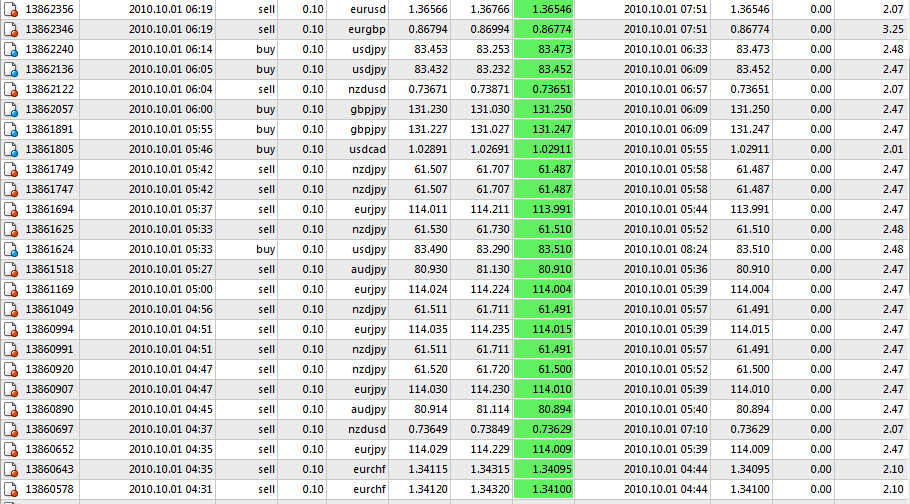Click green take-profit cell 113.991
910x504 pixels.
click(x=543, y=209)
